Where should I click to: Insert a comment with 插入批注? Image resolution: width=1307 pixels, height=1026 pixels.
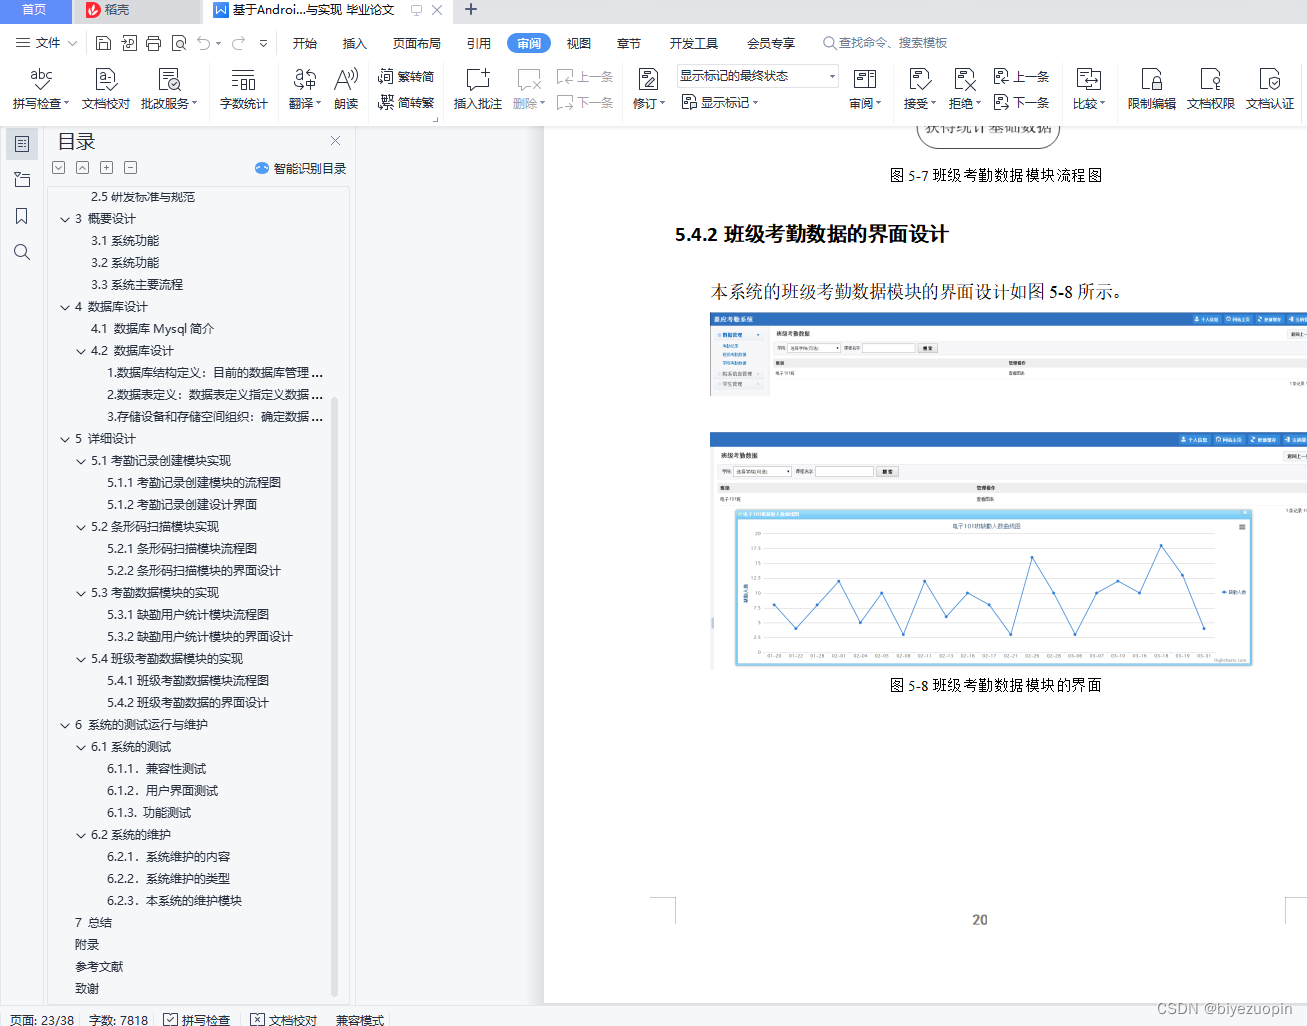(478, 88)
